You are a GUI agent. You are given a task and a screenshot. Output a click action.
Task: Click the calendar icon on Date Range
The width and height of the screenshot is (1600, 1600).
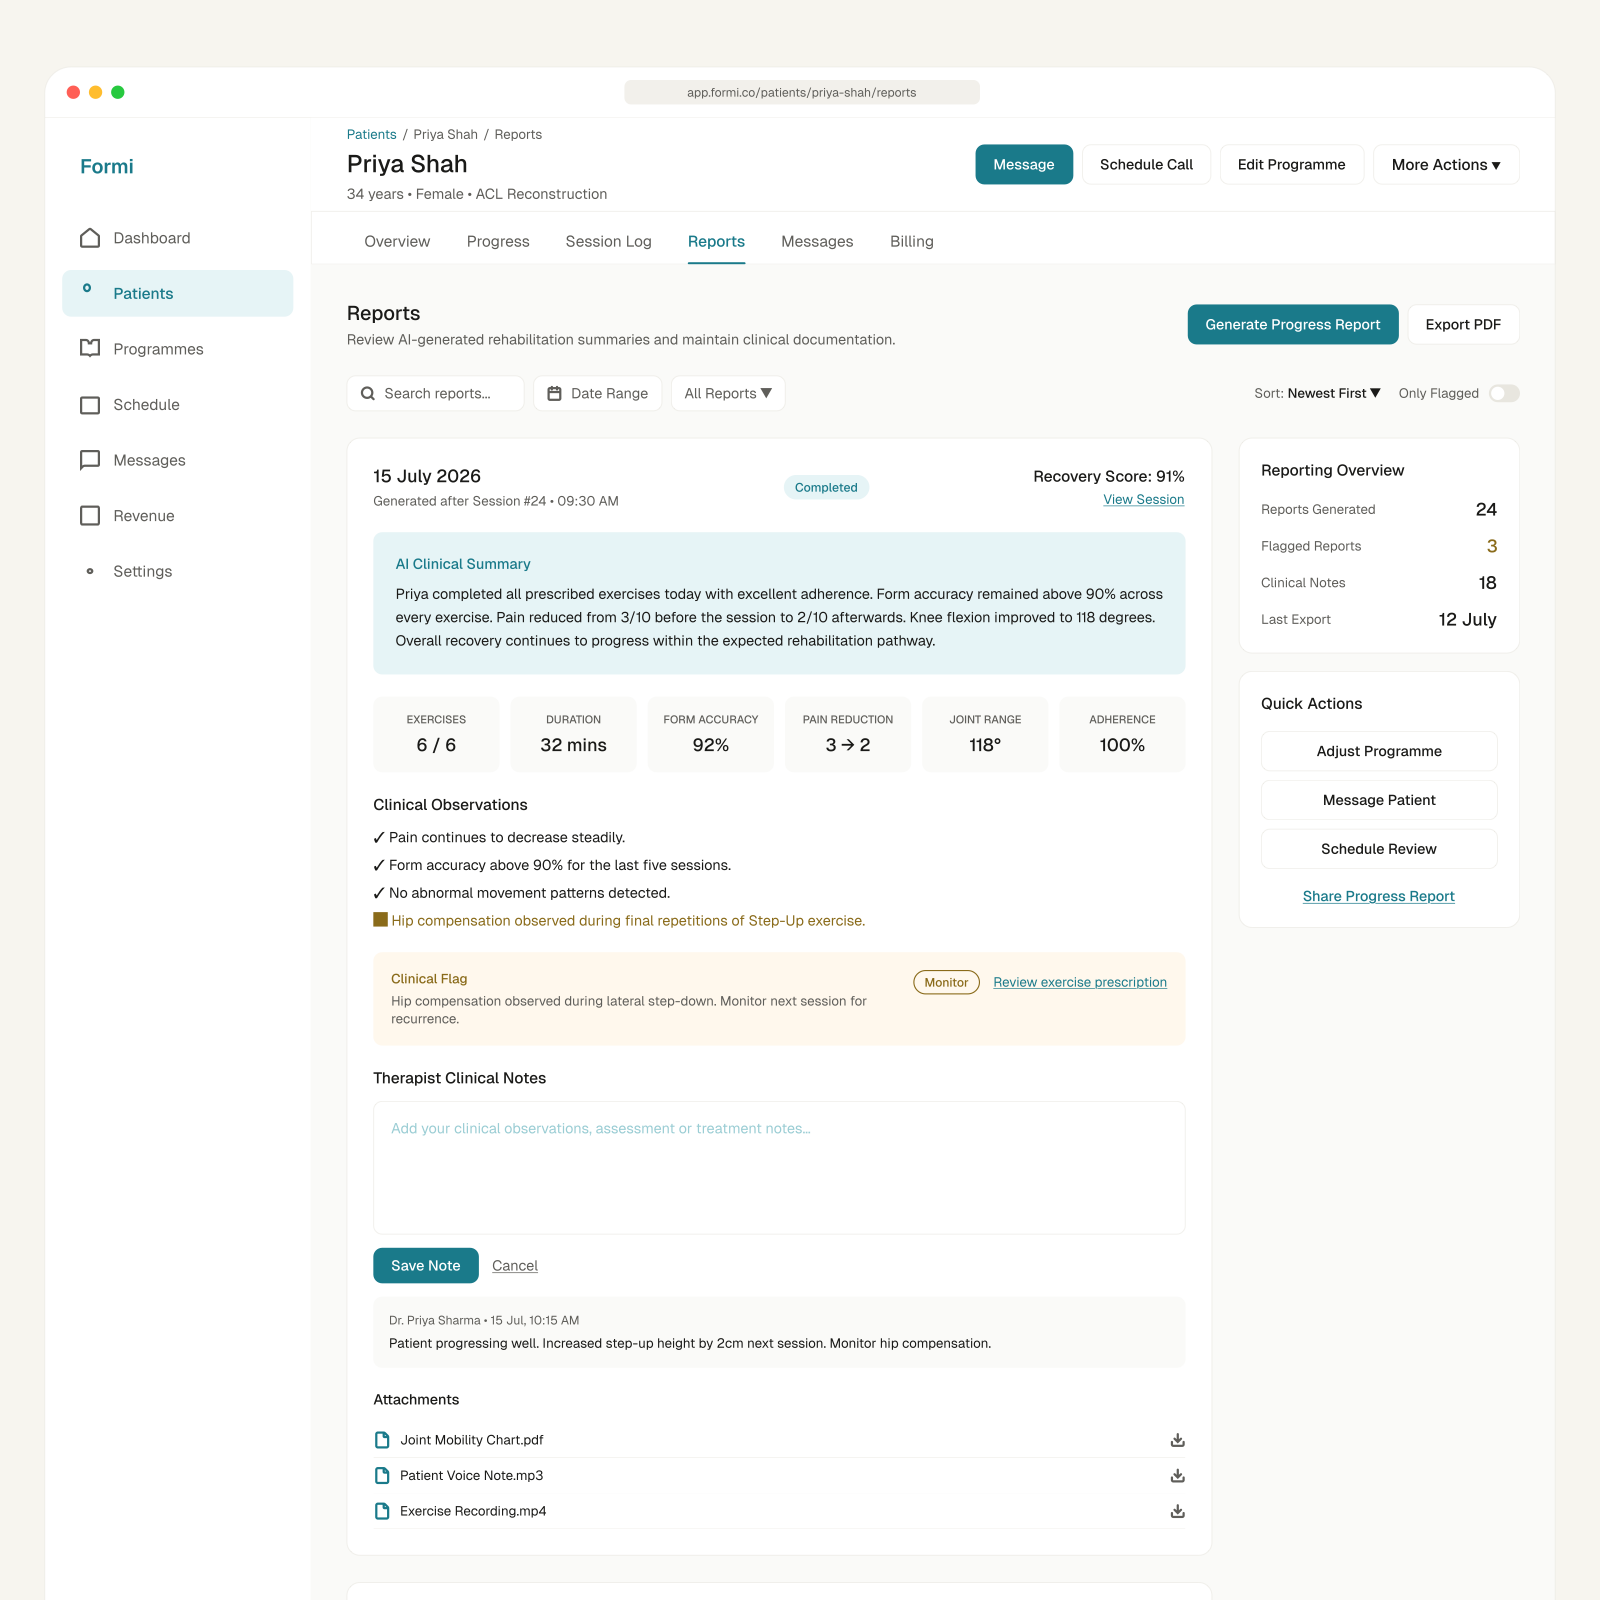554,394
